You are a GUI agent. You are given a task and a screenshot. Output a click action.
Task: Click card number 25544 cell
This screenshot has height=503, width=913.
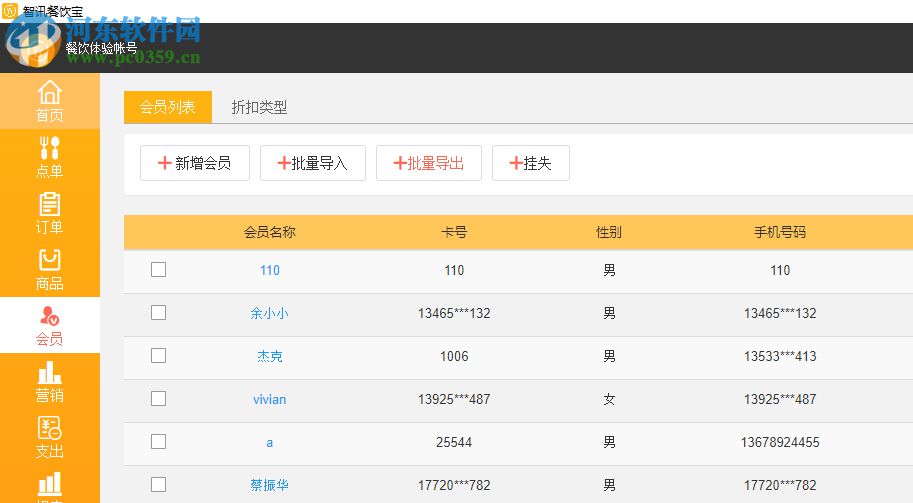pyautogui.click(x=454, y=442)
